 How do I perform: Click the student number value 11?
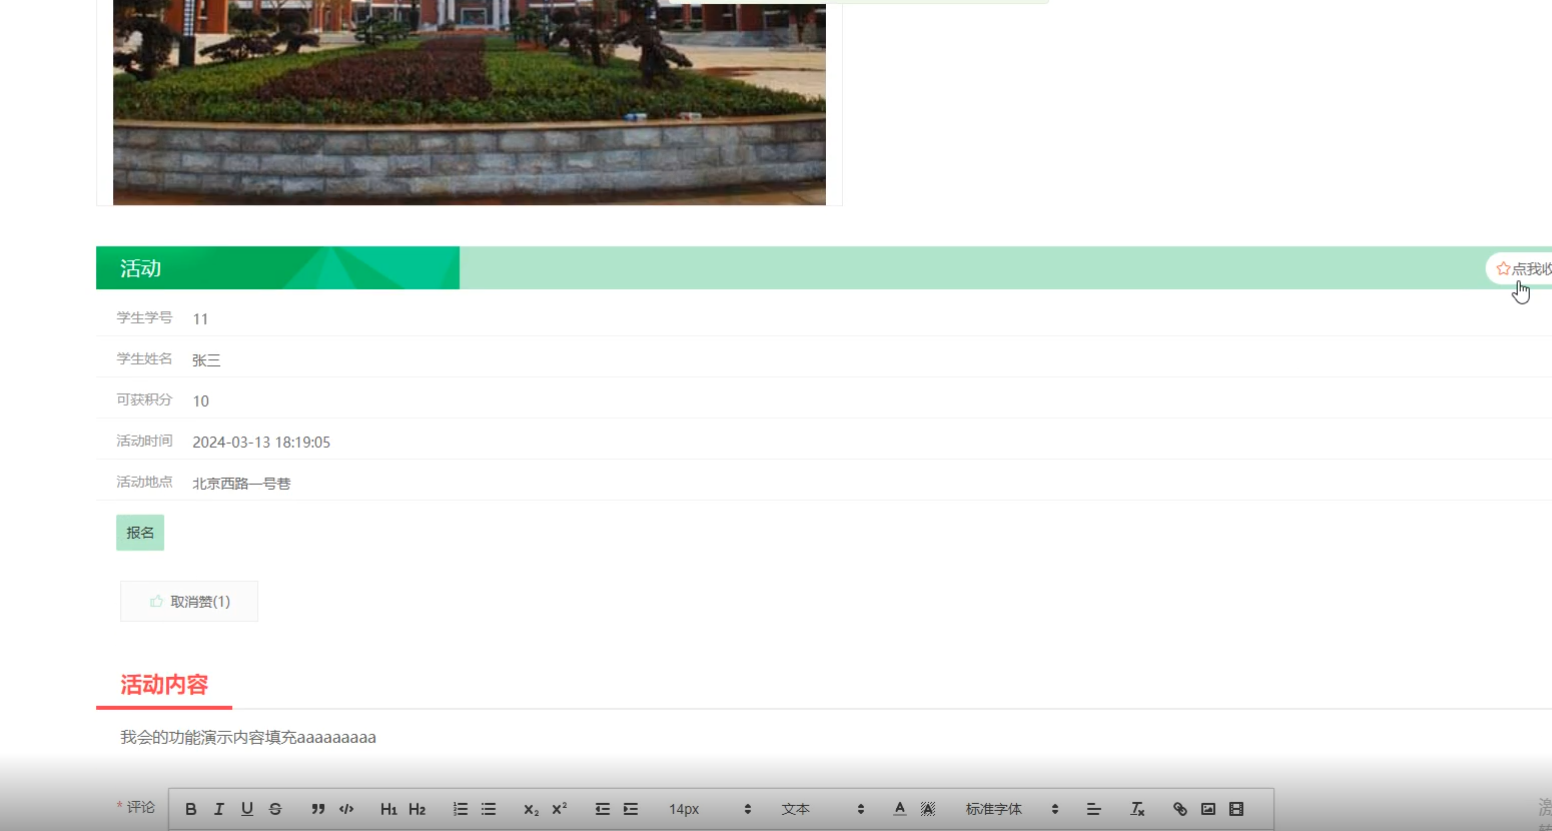(x=200, y=319)
